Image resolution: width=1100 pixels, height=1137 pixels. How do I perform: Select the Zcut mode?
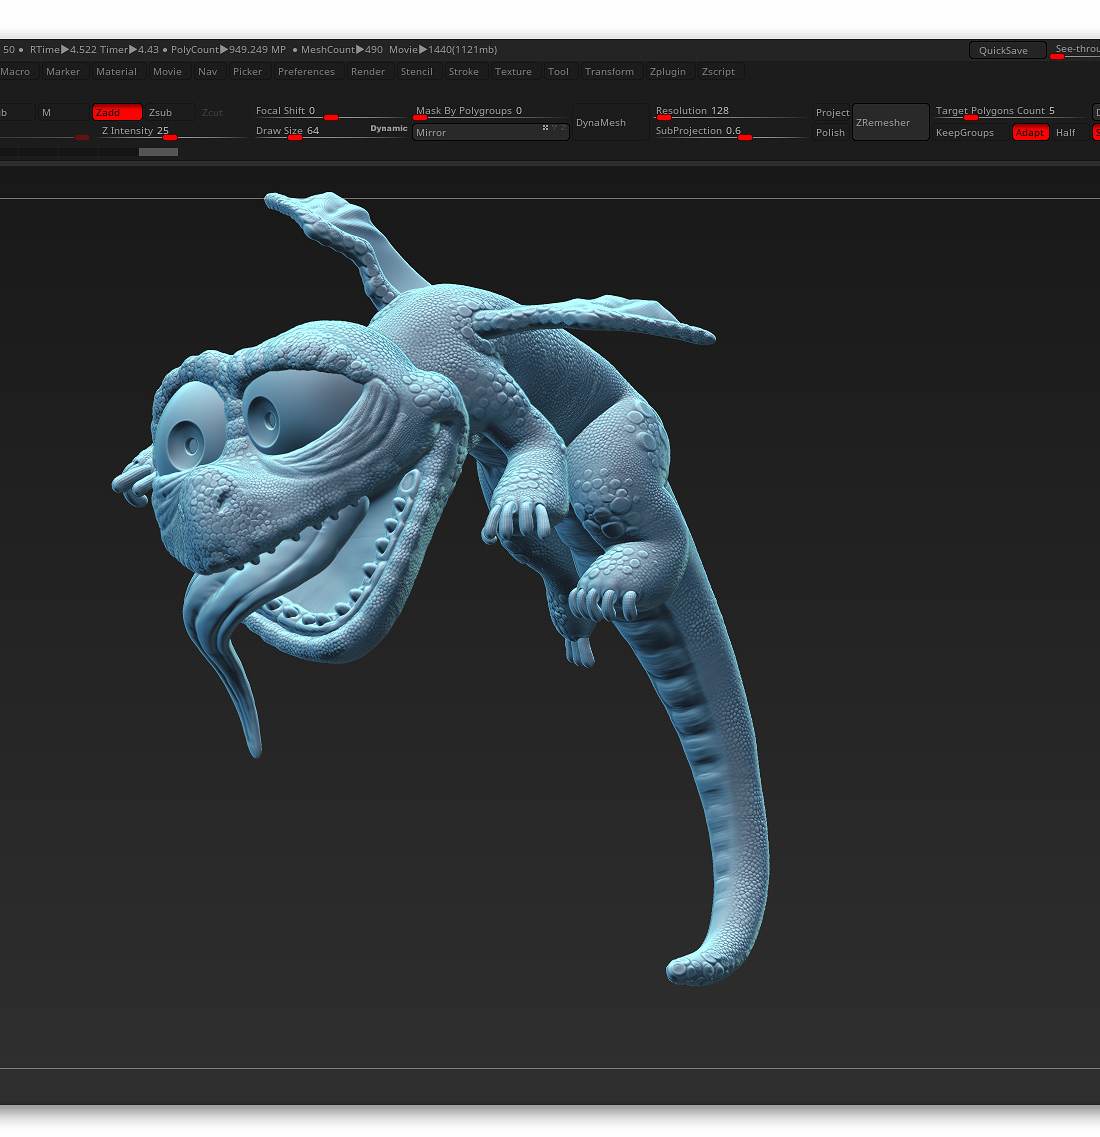point(221,112)
